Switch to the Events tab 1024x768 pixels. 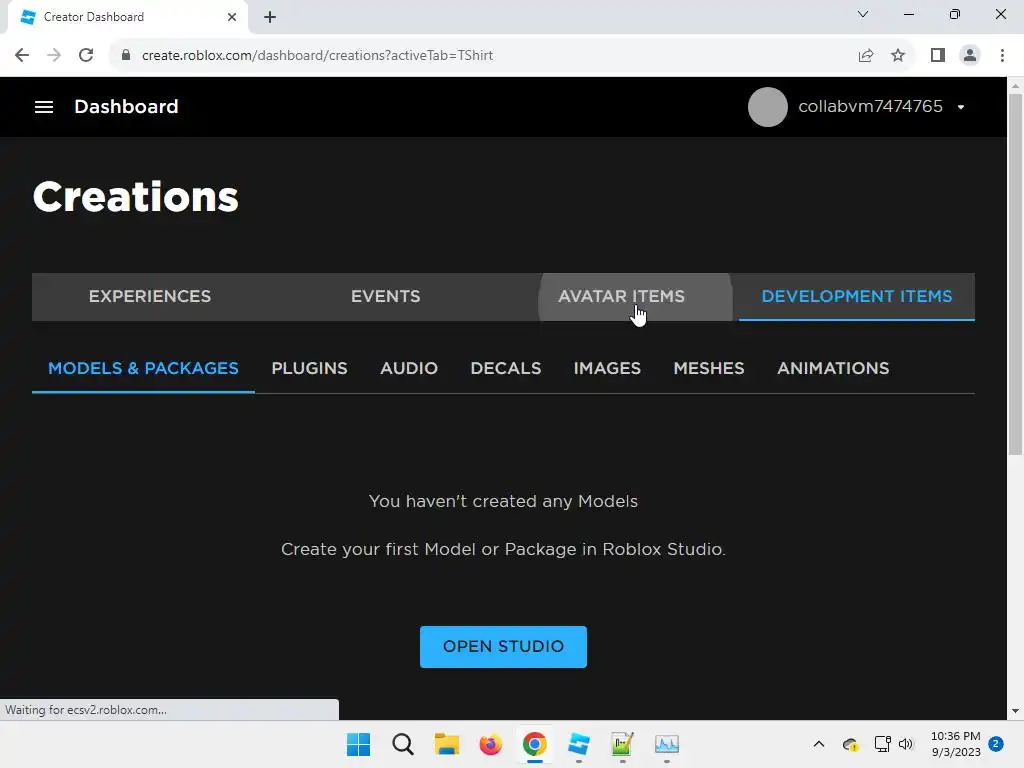pos(385,296)
